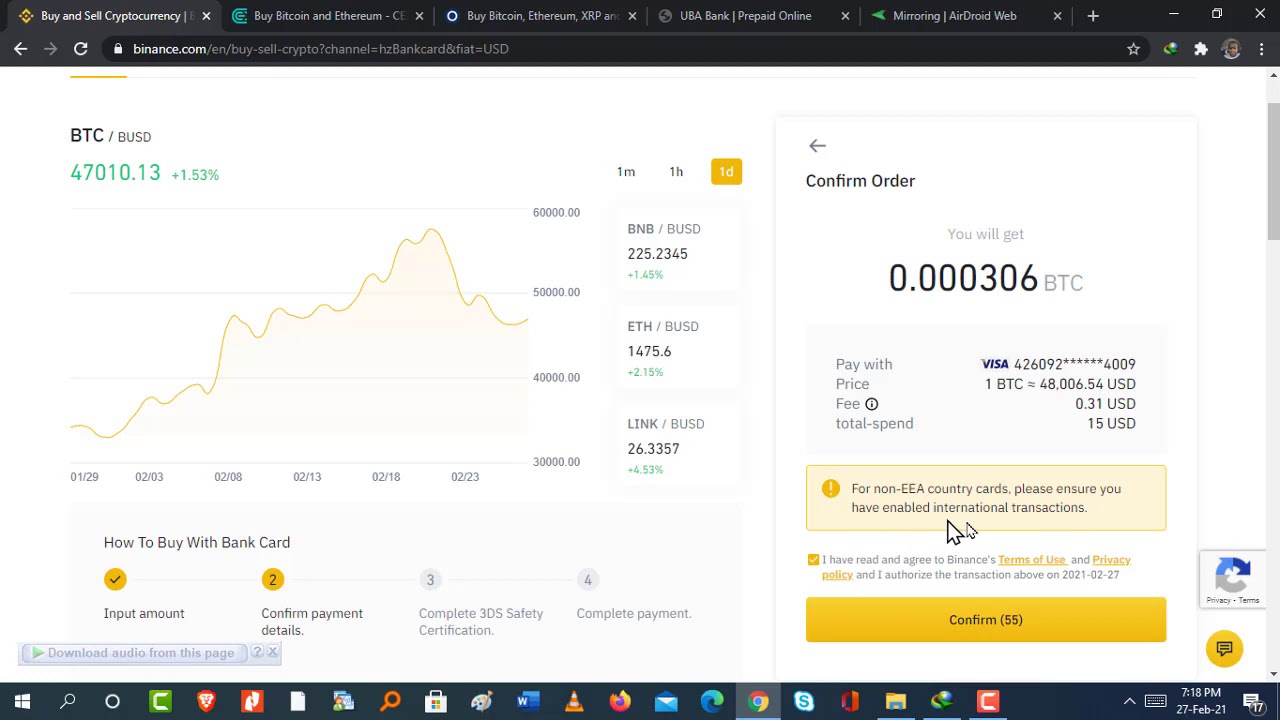Select the 1h chart interval

click(x=676, y=172)
